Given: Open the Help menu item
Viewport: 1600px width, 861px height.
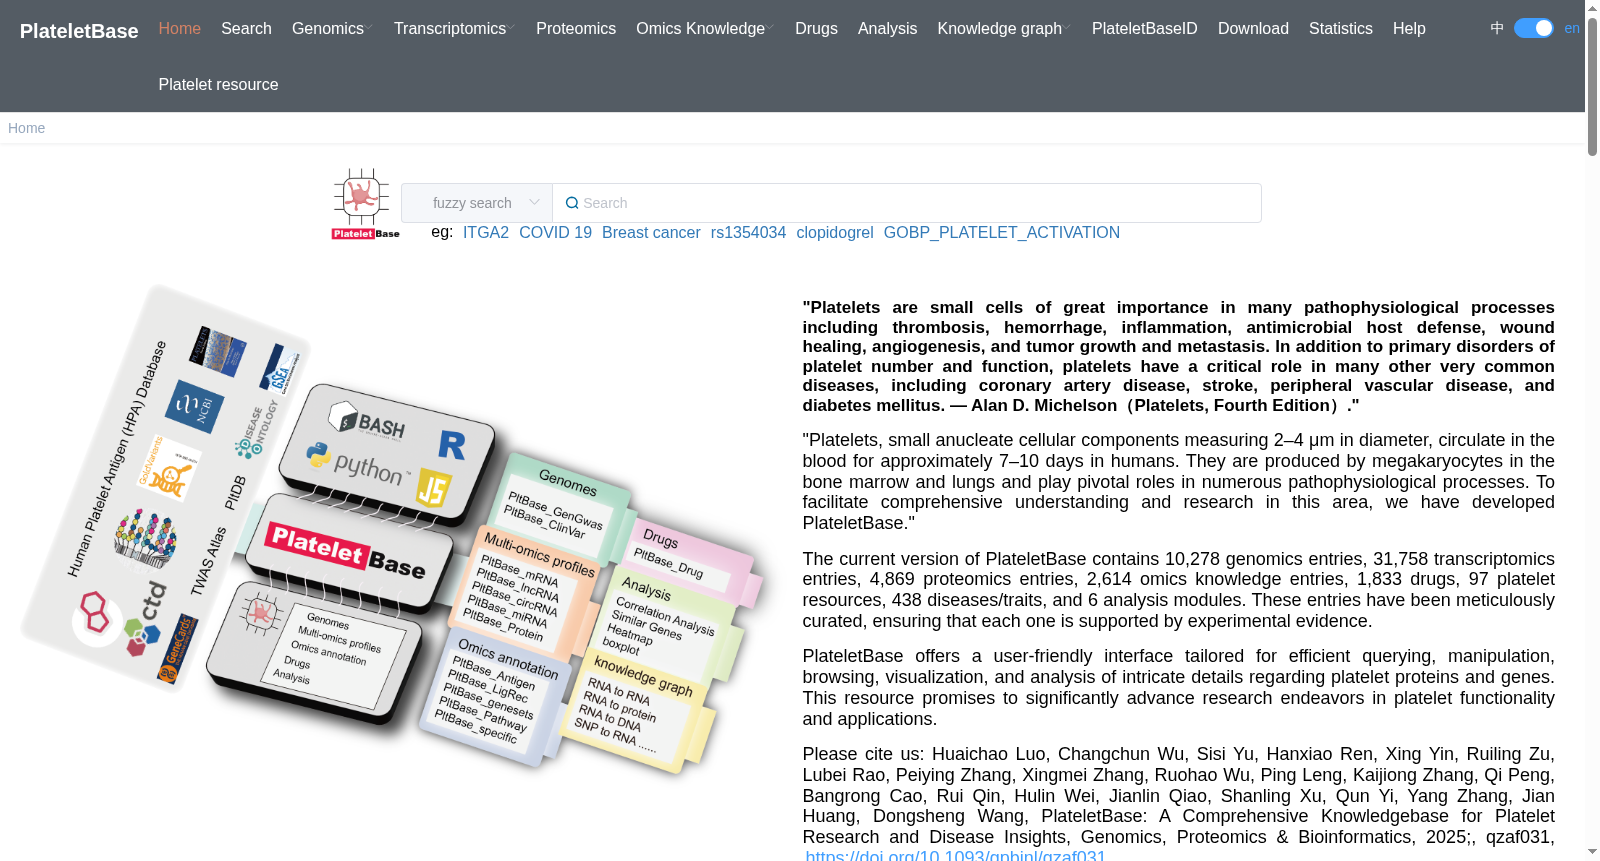Looking at the screenshot, I should (x=1409, y=28).
